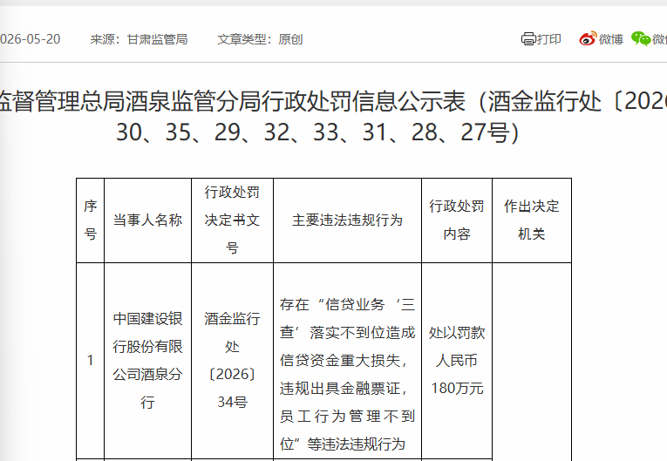Click the text 文章类型：原创

pyautogui.click(x=260, y=39)
